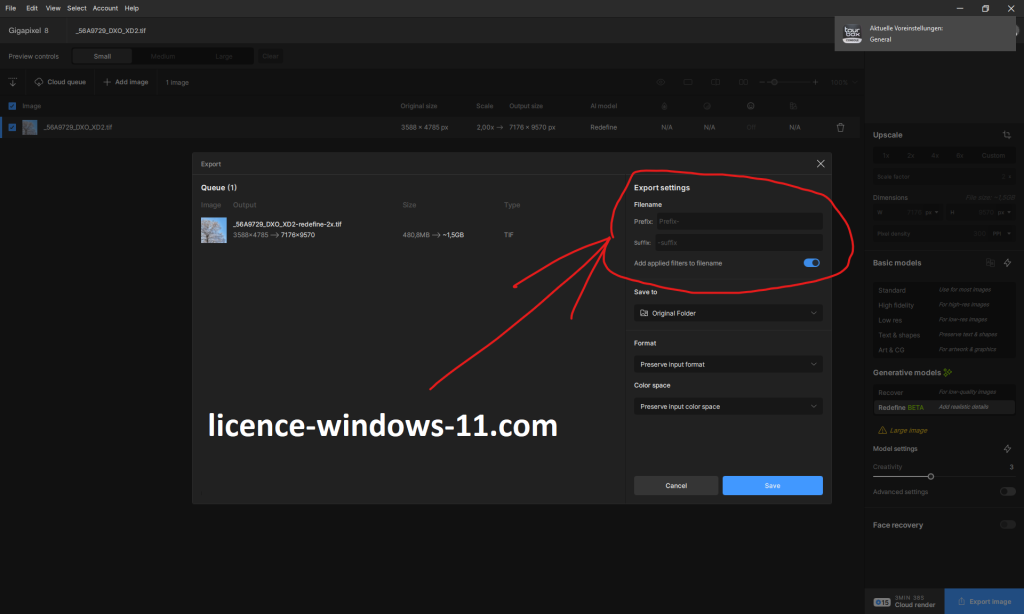Expand the Format dropdown
1024x614 pixels.
tap(728, 364)
